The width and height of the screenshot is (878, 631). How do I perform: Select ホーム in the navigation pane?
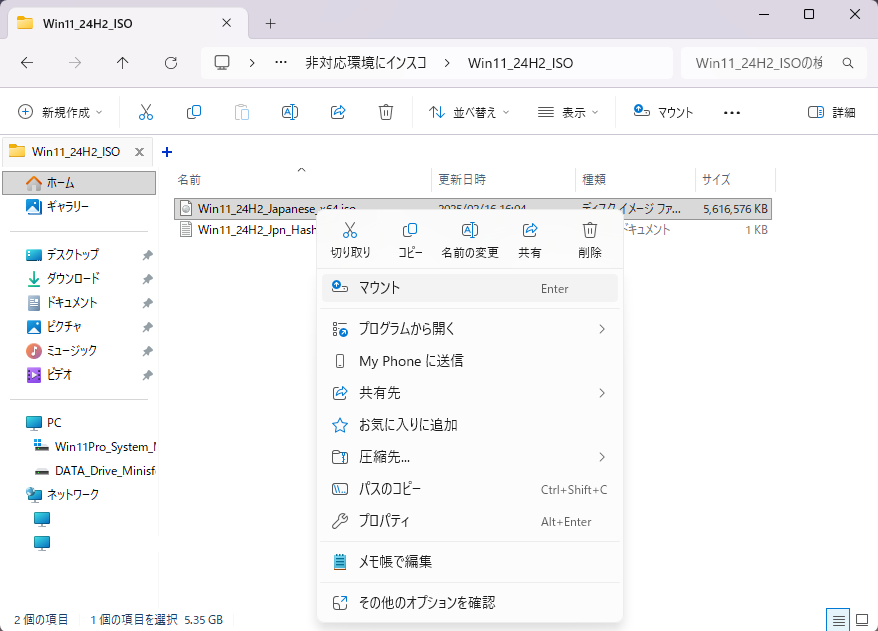click(x=79, y=183)
